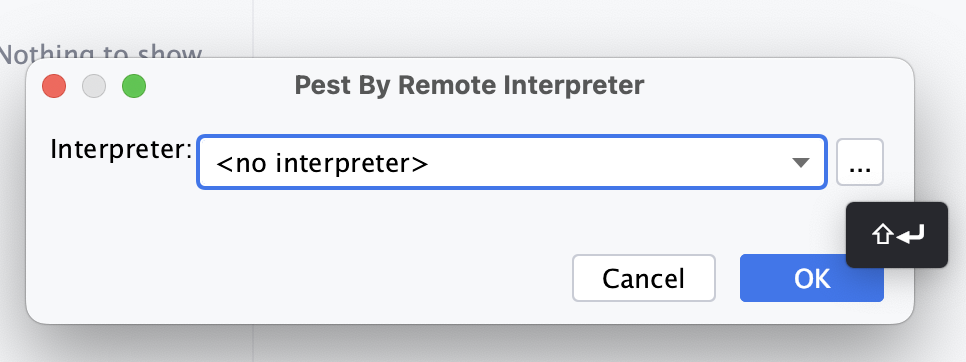Confirm the selection with blue OK
The height and width of the screenshot is (362, 966).
812,278
